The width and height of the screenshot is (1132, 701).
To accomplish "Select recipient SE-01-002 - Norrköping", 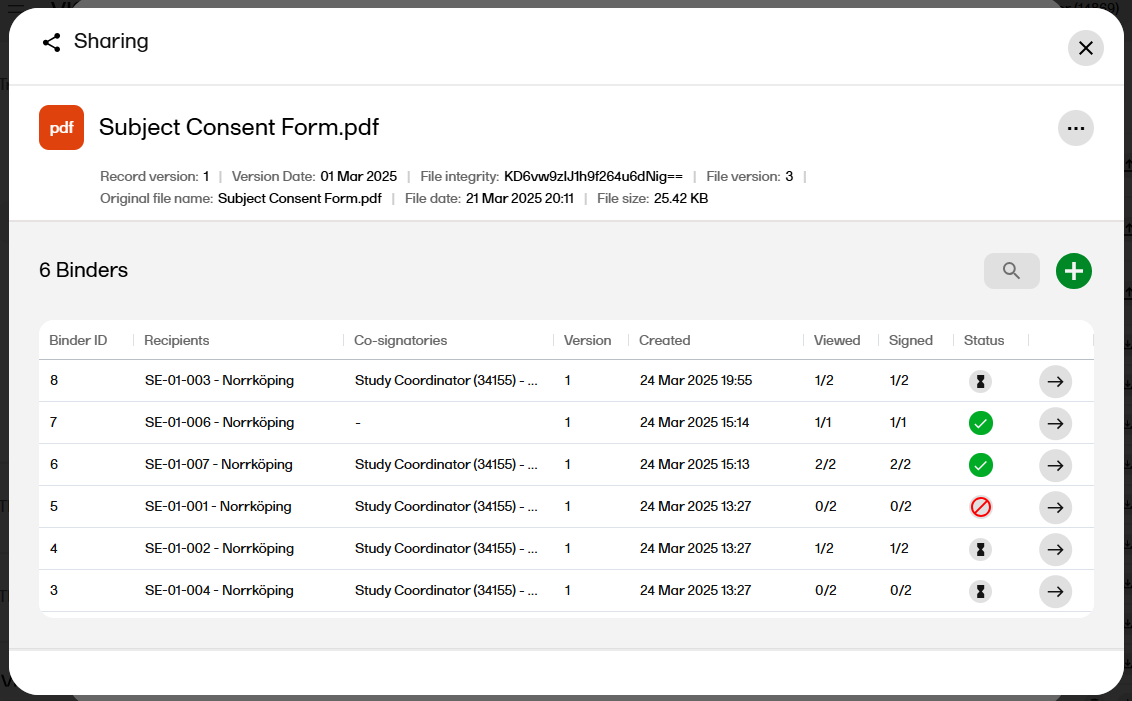I will (219, 549).
